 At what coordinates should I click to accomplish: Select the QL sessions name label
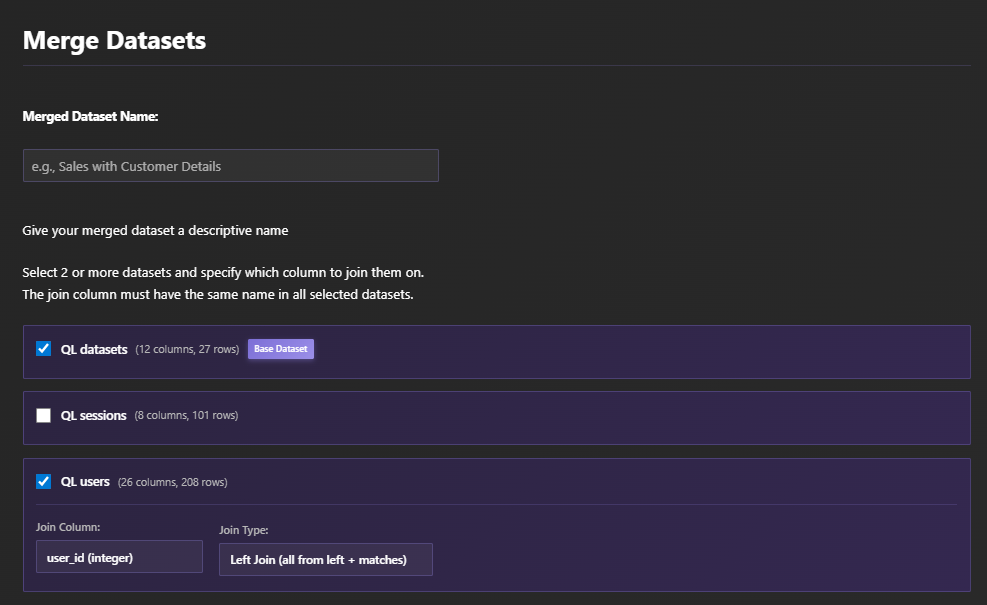coord(94,416)
